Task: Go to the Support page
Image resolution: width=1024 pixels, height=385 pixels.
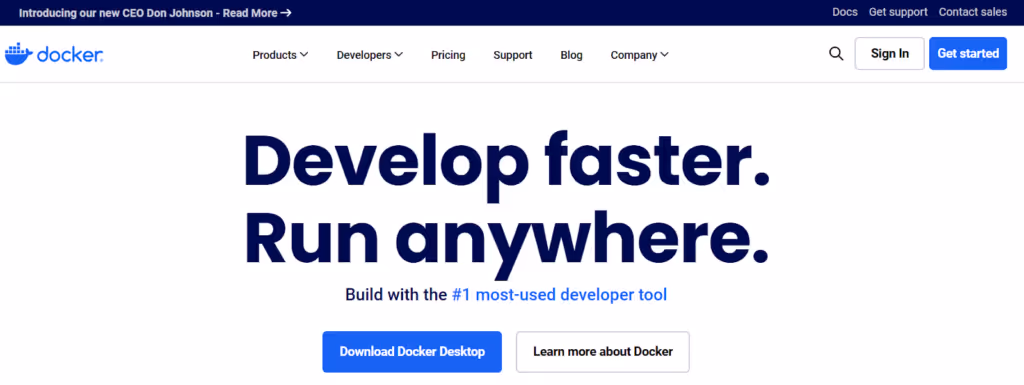Action: click(513, 55)
